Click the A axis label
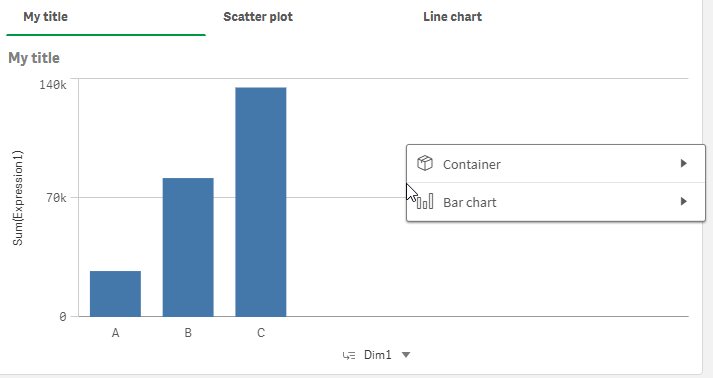The height and width of the screenshot is (378, 713). point(115,333)
